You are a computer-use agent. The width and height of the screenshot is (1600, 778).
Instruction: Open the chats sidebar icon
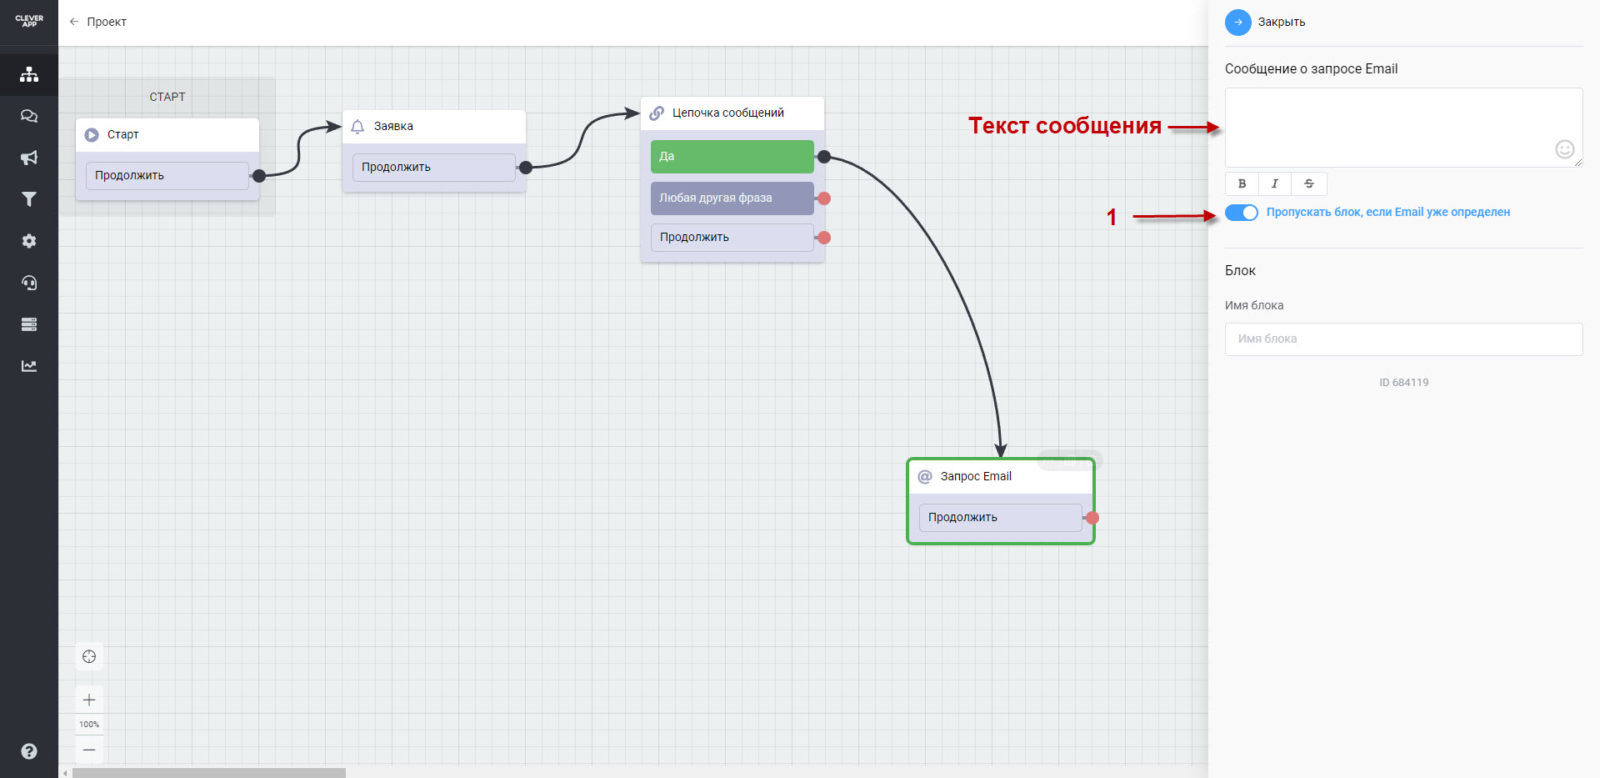29,116
